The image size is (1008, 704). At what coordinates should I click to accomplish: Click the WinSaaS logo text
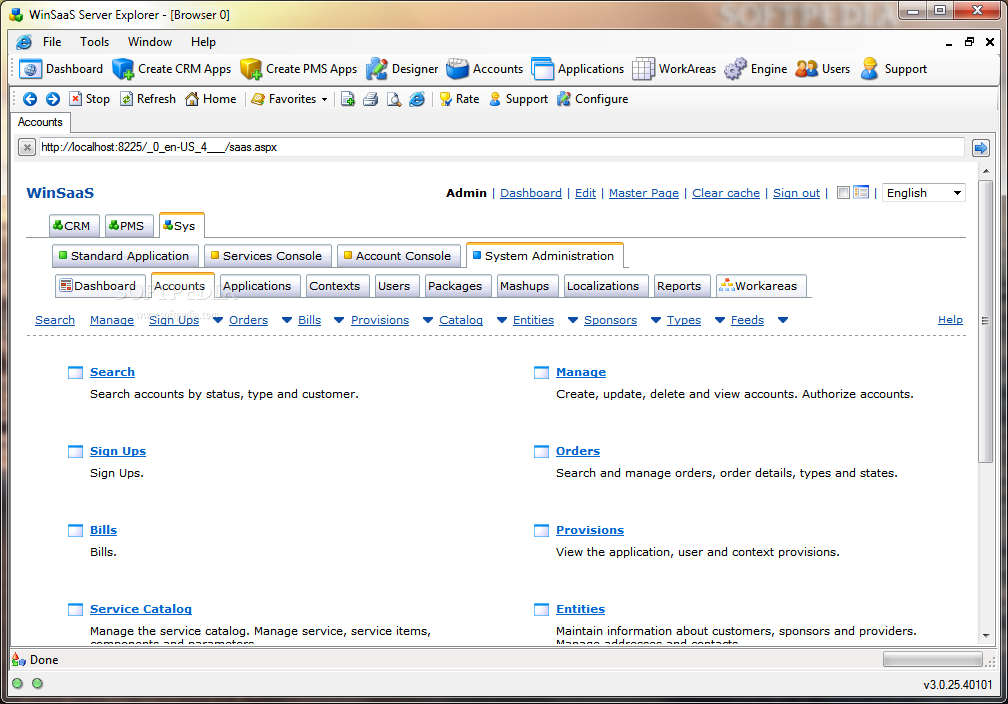click(60, 193)
